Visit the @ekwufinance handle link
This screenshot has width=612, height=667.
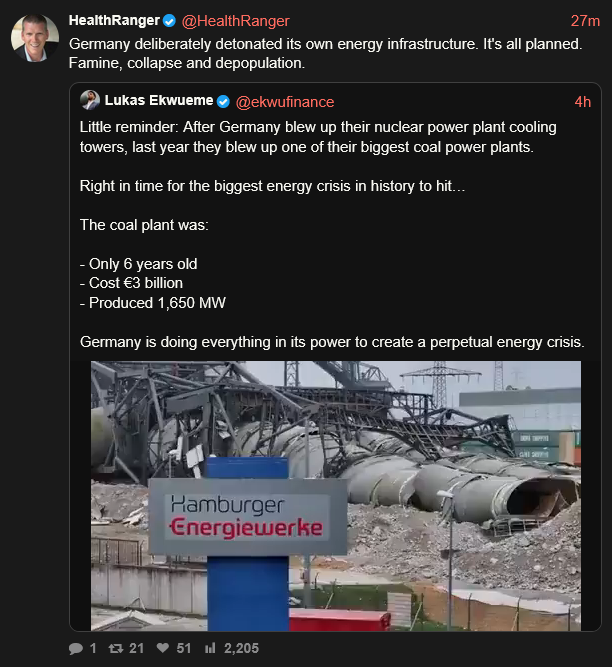pos(284,102)
